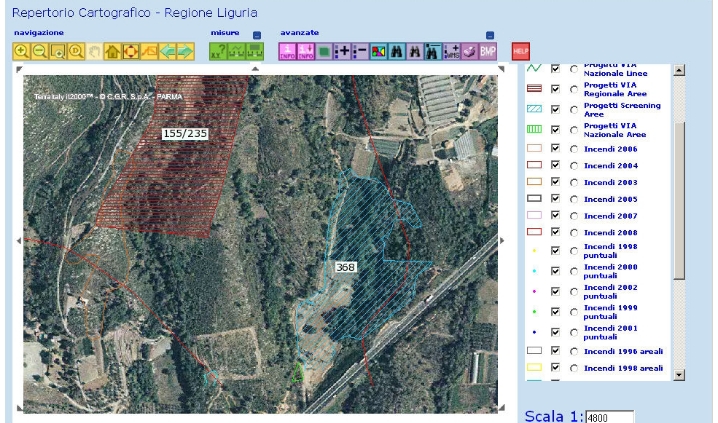The image size is (718, 423).
Task: Toggle Incendi 2000 puntuali checkbox
Action: coord(555,271)
